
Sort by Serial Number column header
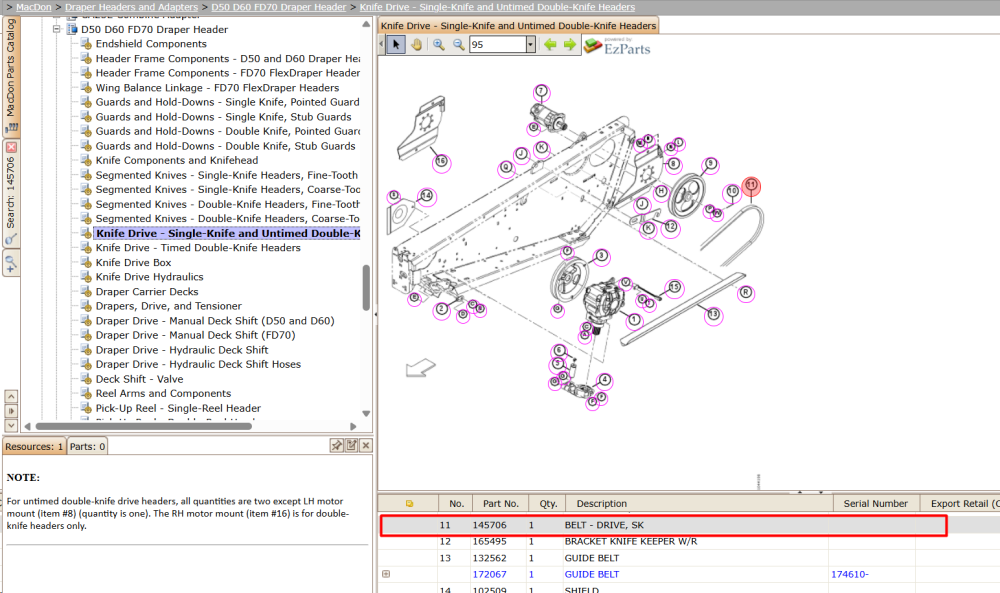[x=876, y=504]
